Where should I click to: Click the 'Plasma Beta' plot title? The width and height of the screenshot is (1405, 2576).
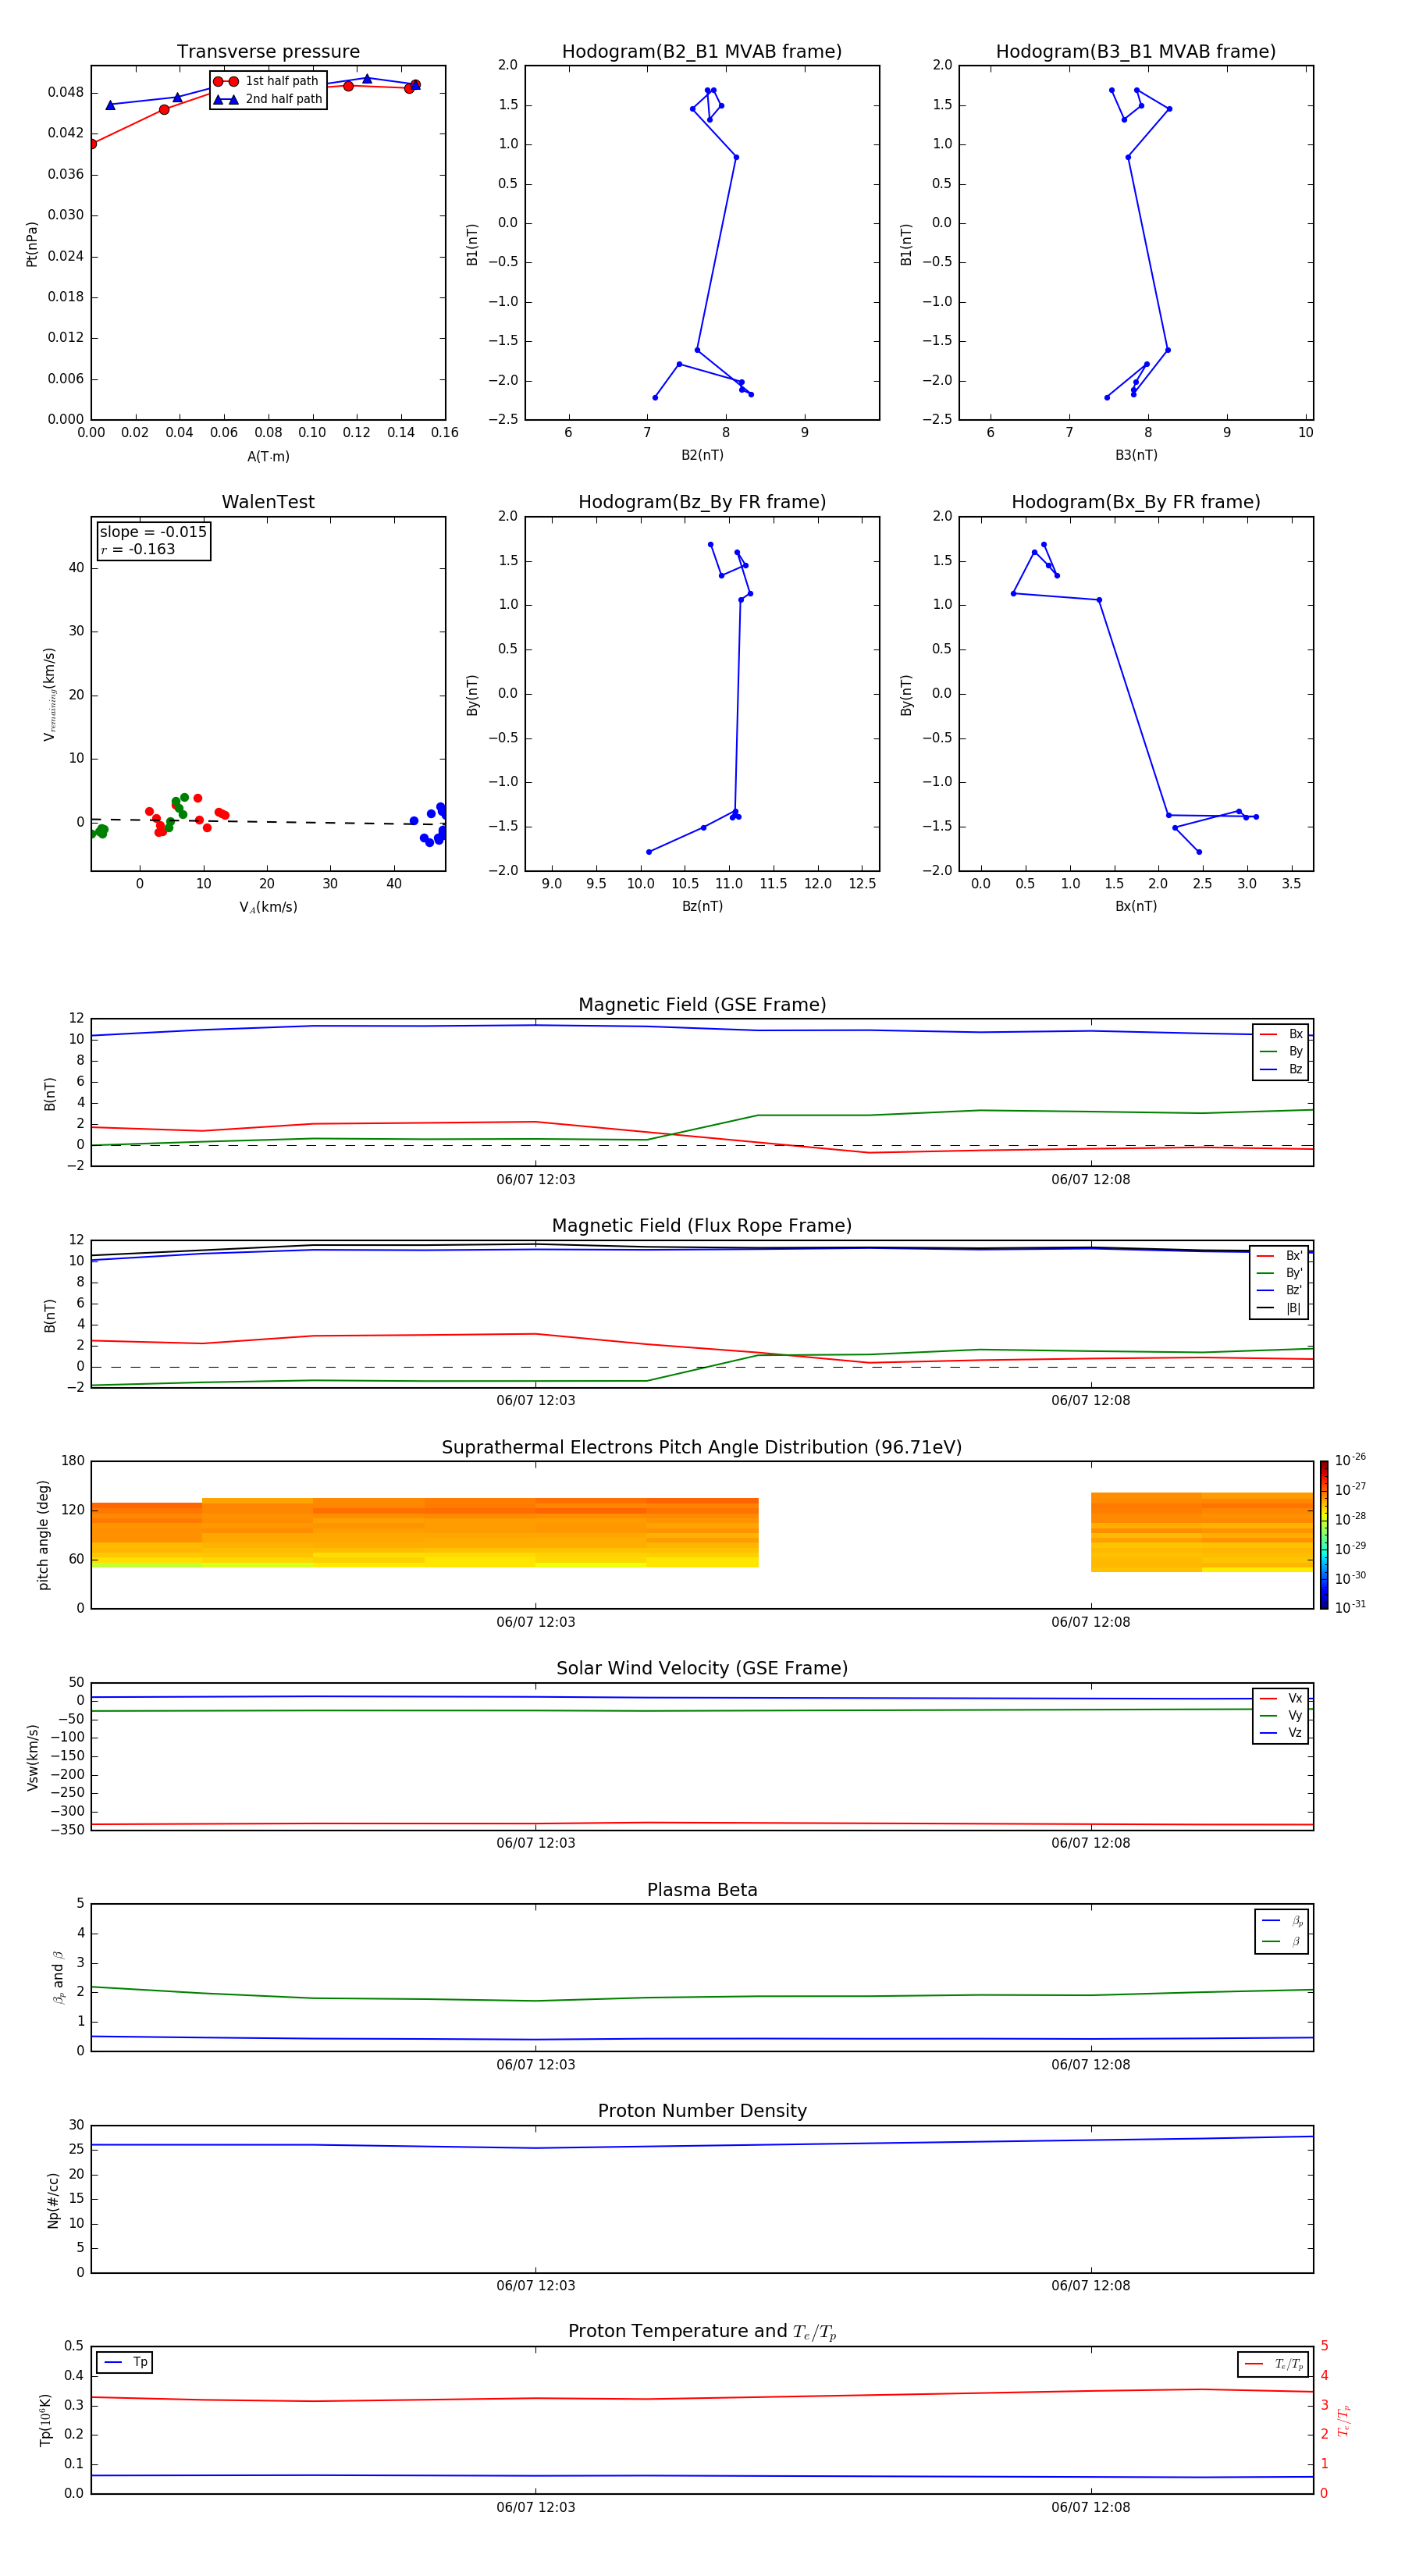pyautogui.click(x=702, y=1890)
